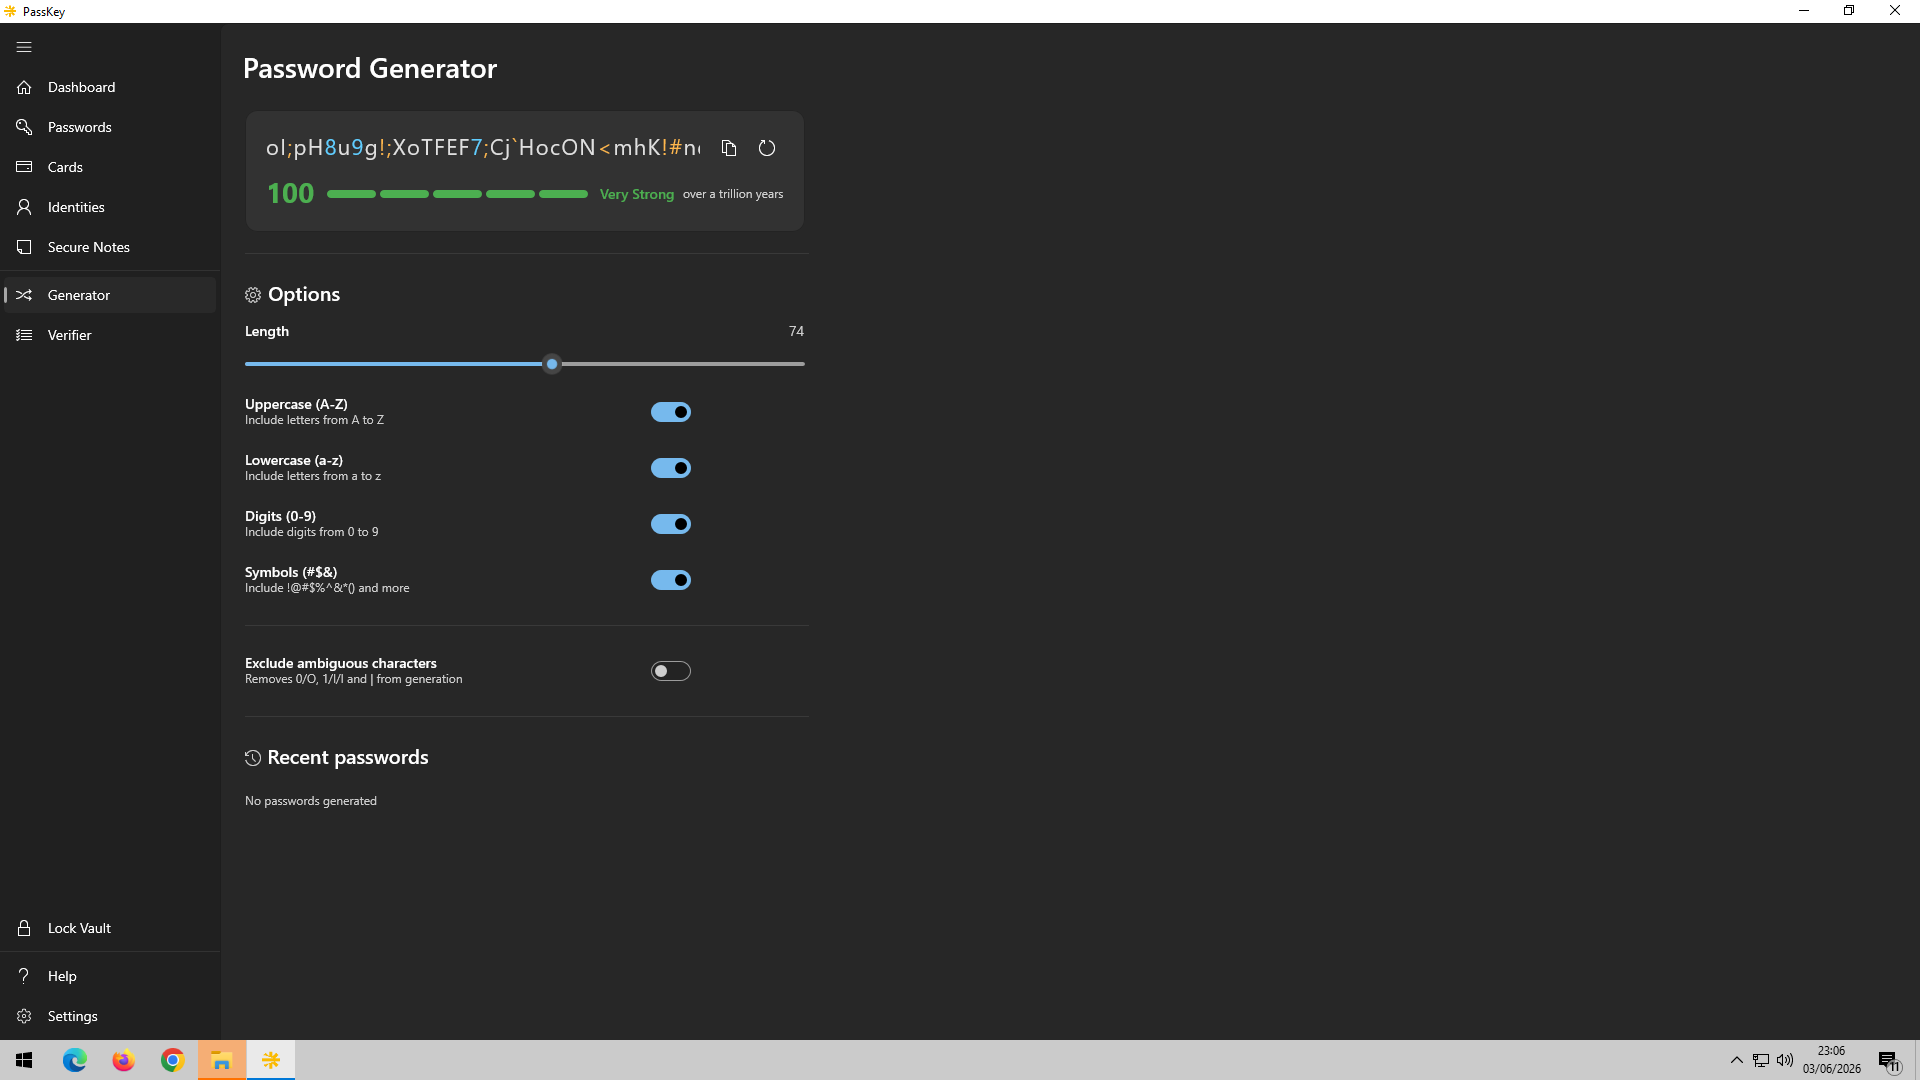The image size is (1920, 1080).
Task: Click 'over a trillion years' estimate
Action: pyautogui.click(x=733, y=194)
